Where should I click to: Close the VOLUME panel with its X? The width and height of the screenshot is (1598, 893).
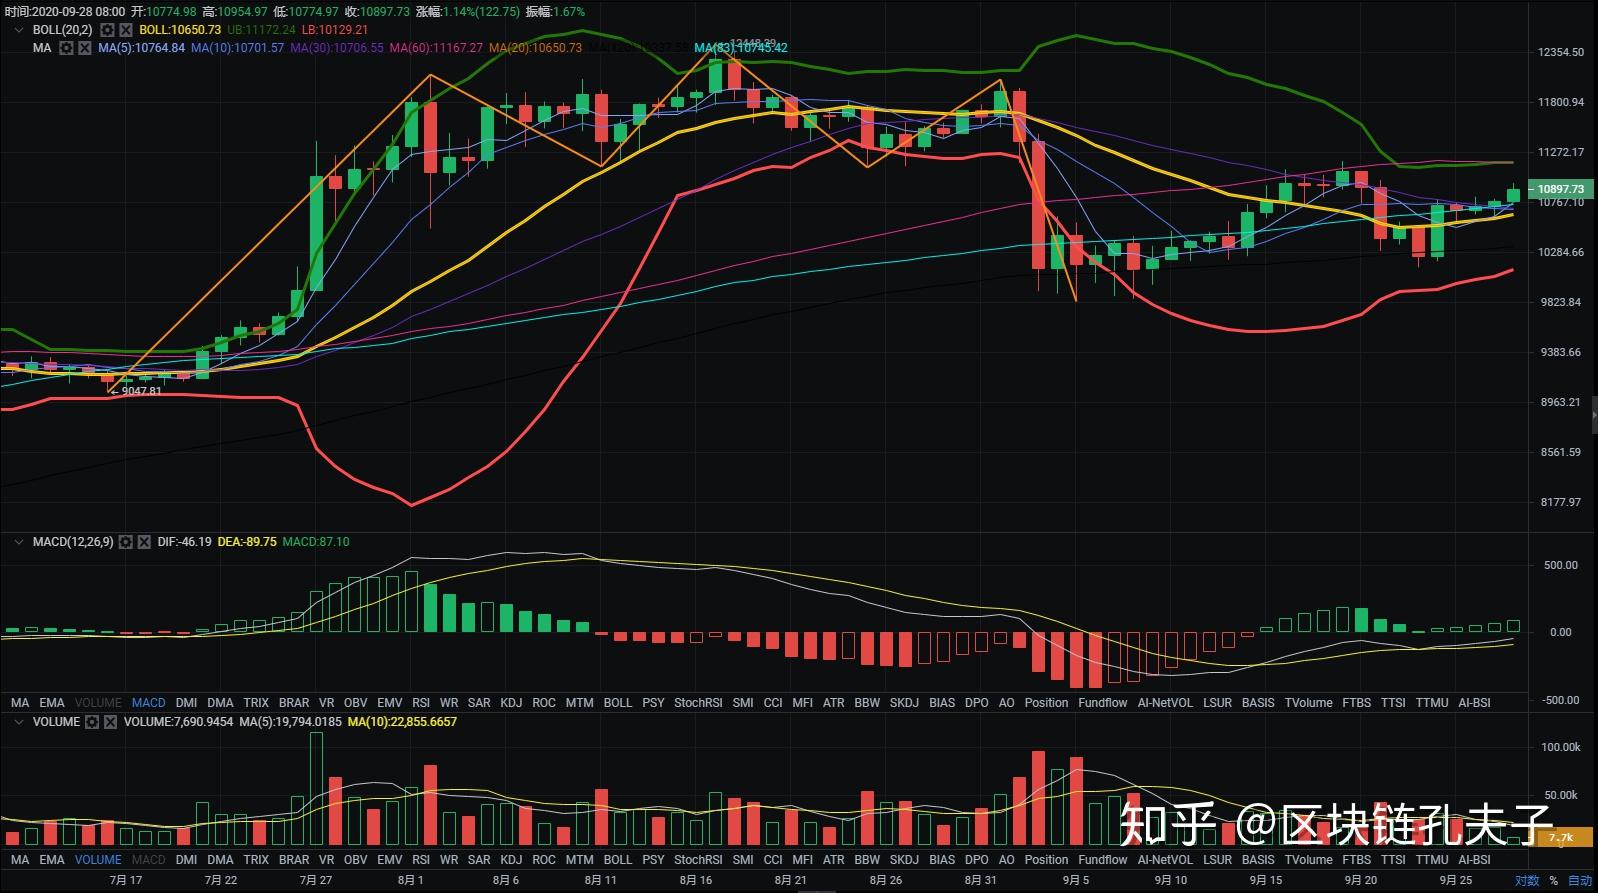click(x=110, y=722)
